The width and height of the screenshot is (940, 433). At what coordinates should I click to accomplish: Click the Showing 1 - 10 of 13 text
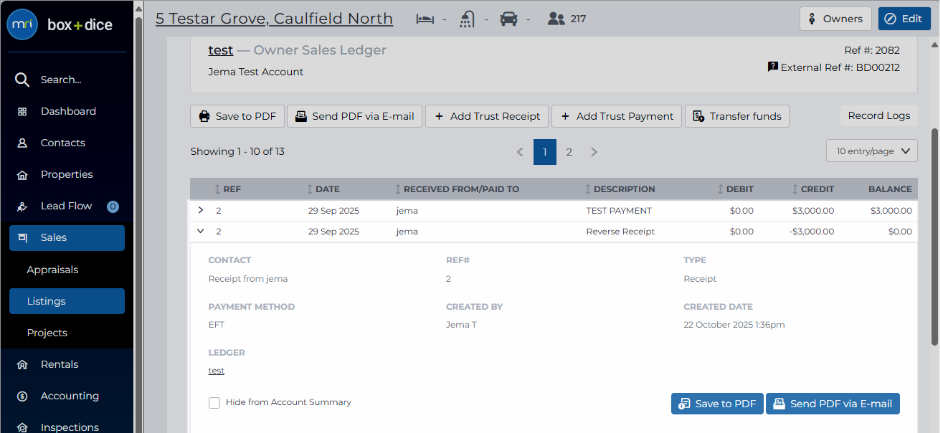[x=237, y=152]
